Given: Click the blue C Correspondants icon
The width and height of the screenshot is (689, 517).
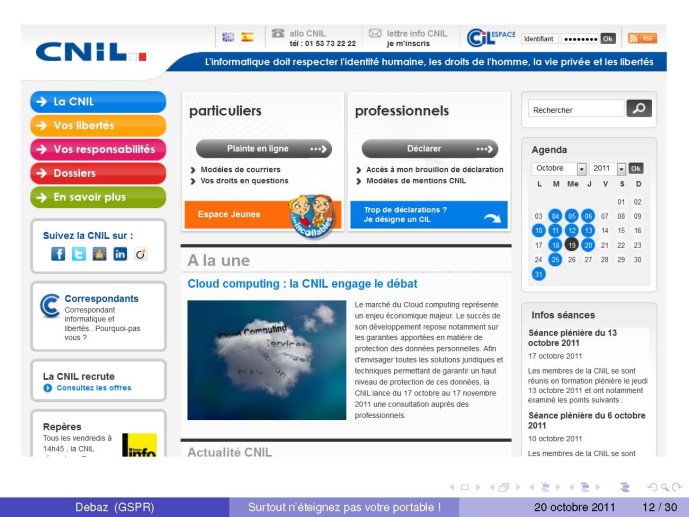Looking at the screenshot, I should coord(50,305).
